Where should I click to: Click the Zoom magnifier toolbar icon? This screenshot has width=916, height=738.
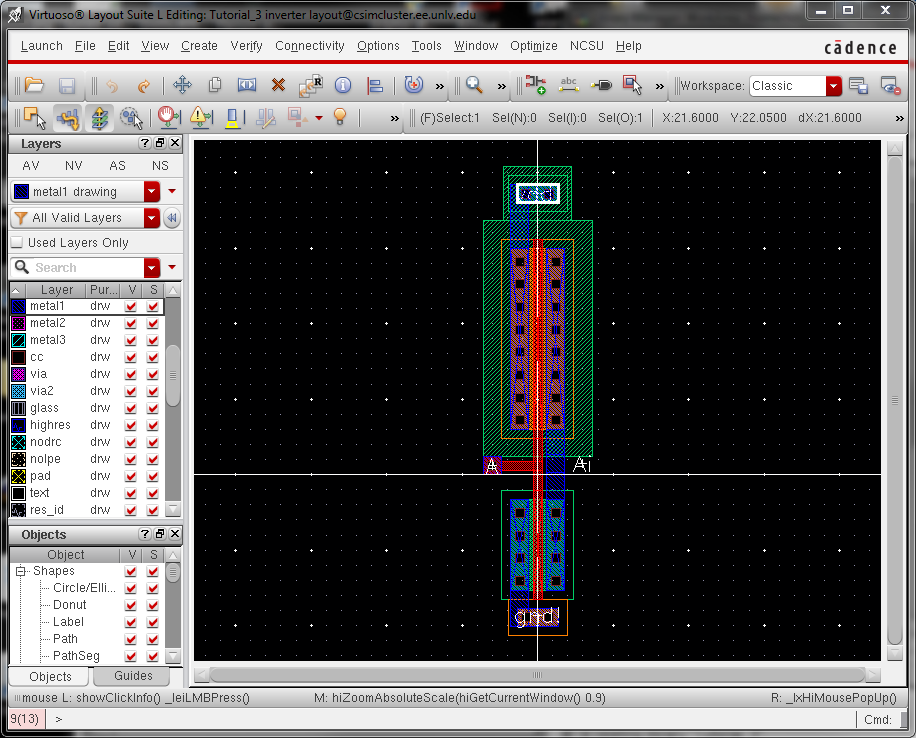[474, 86]
